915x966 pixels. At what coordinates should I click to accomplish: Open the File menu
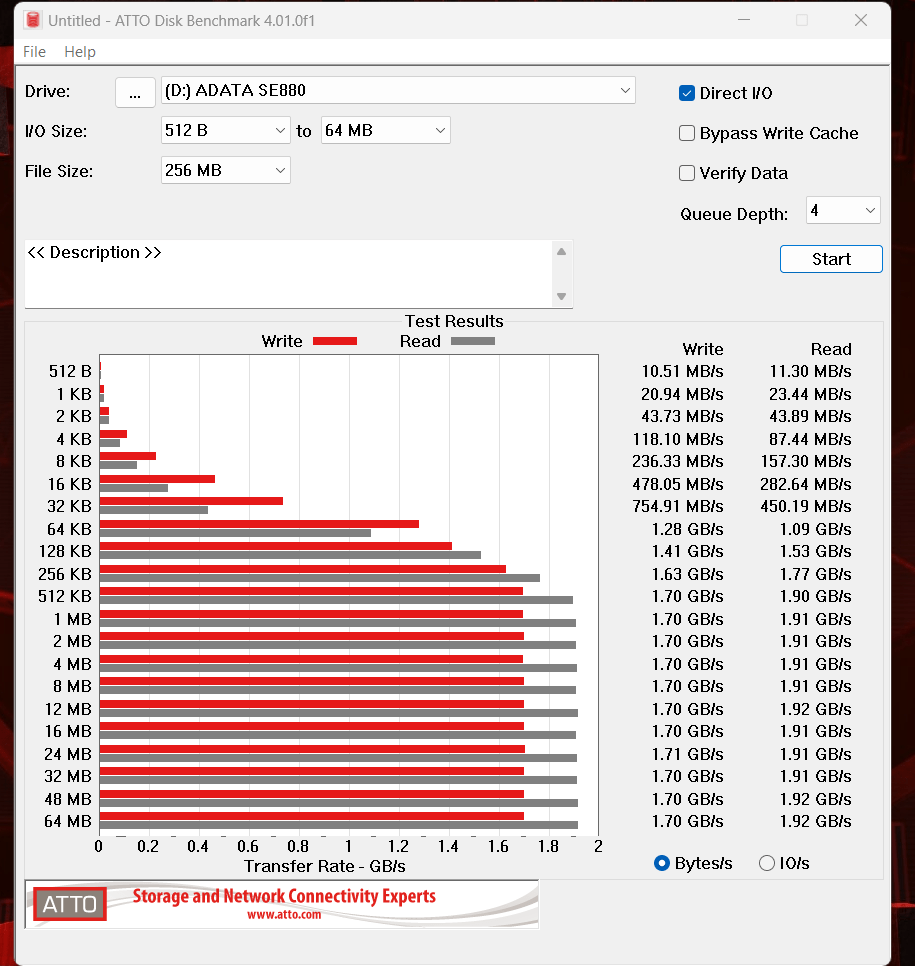[x=34, y=52]
